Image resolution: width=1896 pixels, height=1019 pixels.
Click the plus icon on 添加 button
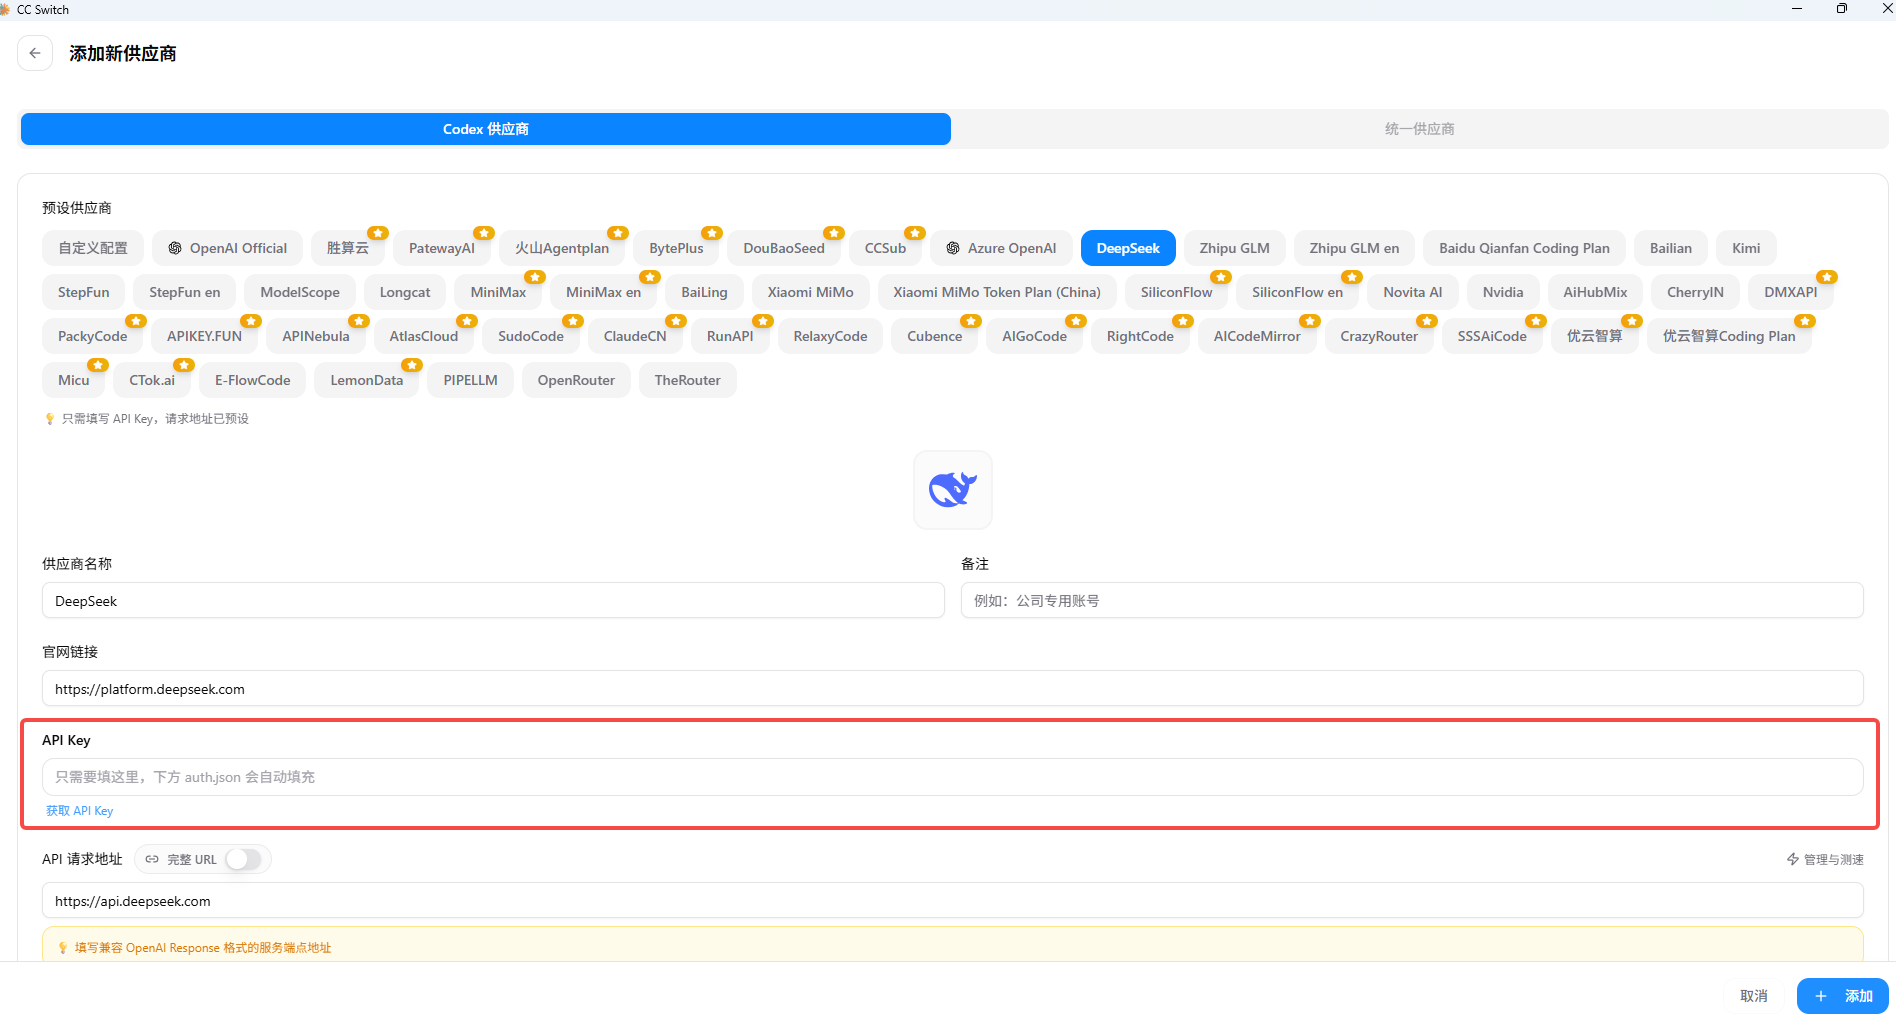point(1821,996)
